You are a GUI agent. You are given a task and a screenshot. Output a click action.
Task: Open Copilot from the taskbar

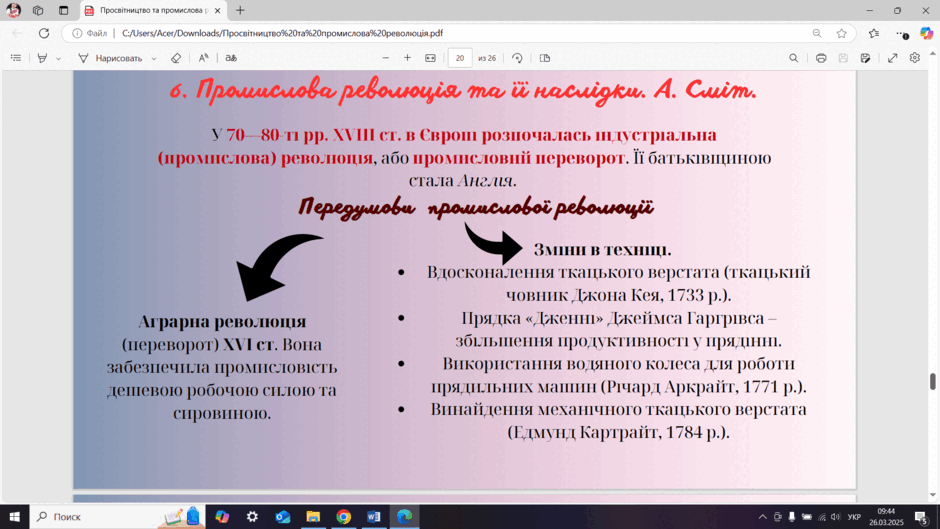tap(222, 516)
